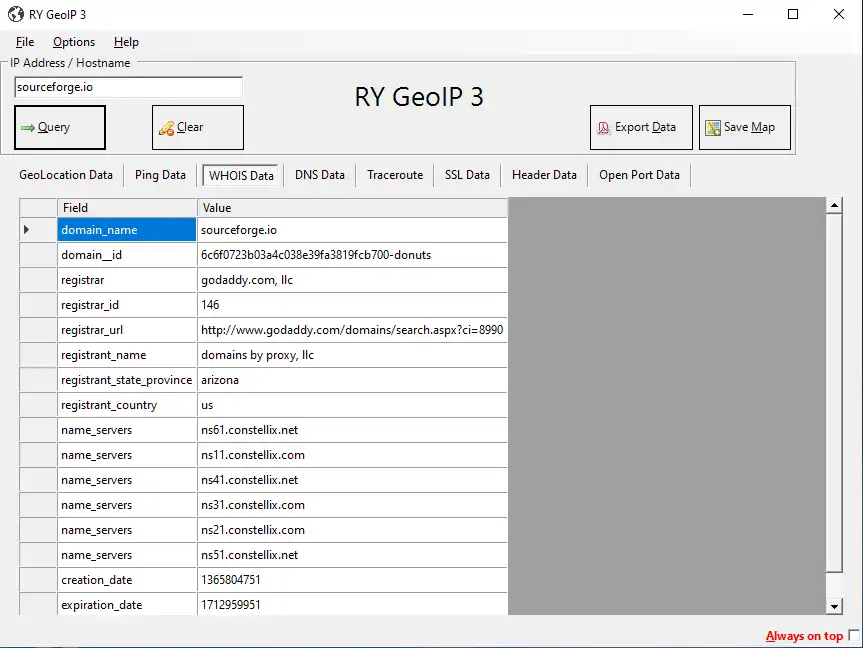The height and width of the screenshot is (648, 863).
Task: Show the Open Port Data tab
Action: pyautogui.click(x=640, y=175)
